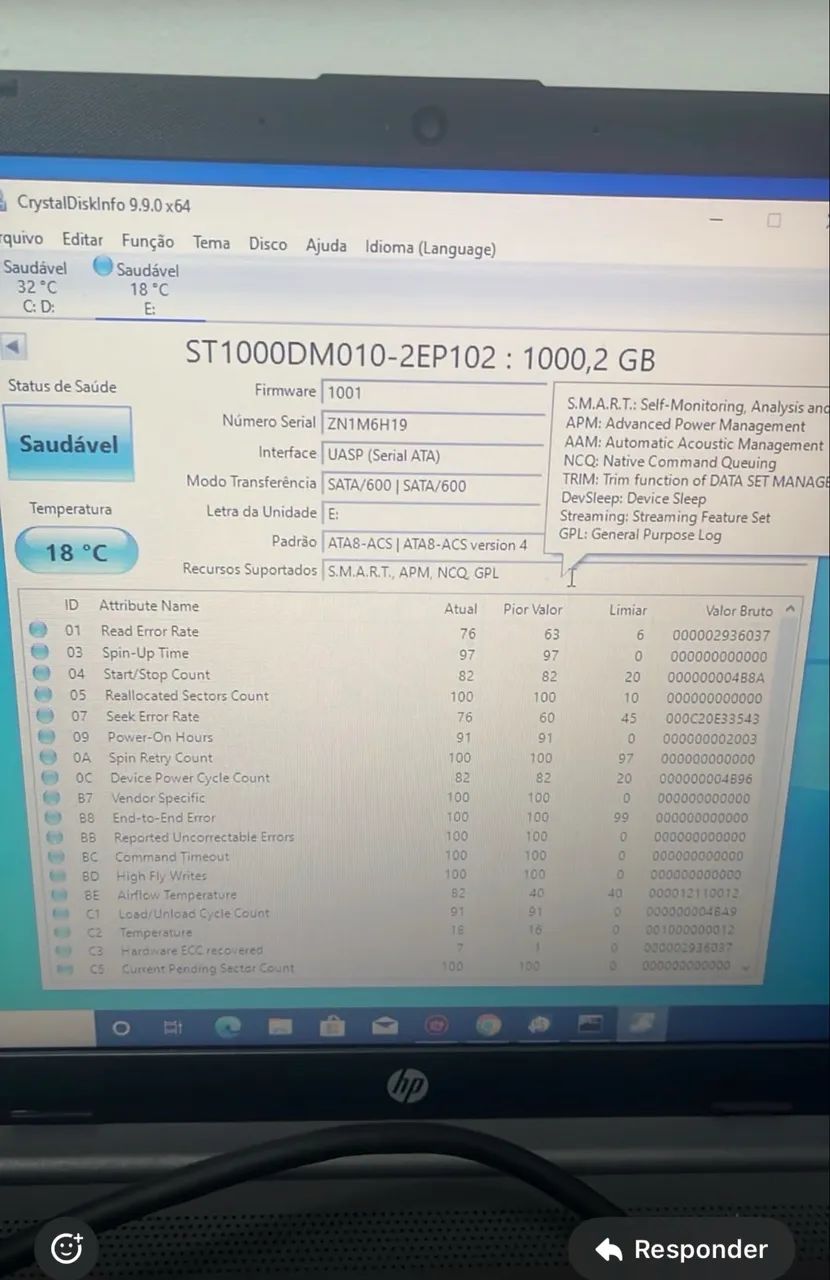Open the Mail app from the taskbar
This screenshot has width=830, height=1280.
pyautogui.click(x=385, y=1026)
